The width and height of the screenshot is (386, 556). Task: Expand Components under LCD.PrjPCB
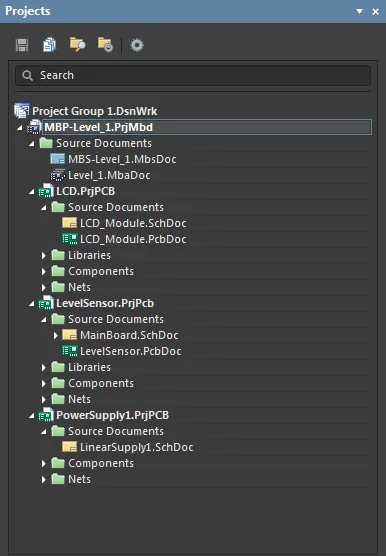[44, 271]
